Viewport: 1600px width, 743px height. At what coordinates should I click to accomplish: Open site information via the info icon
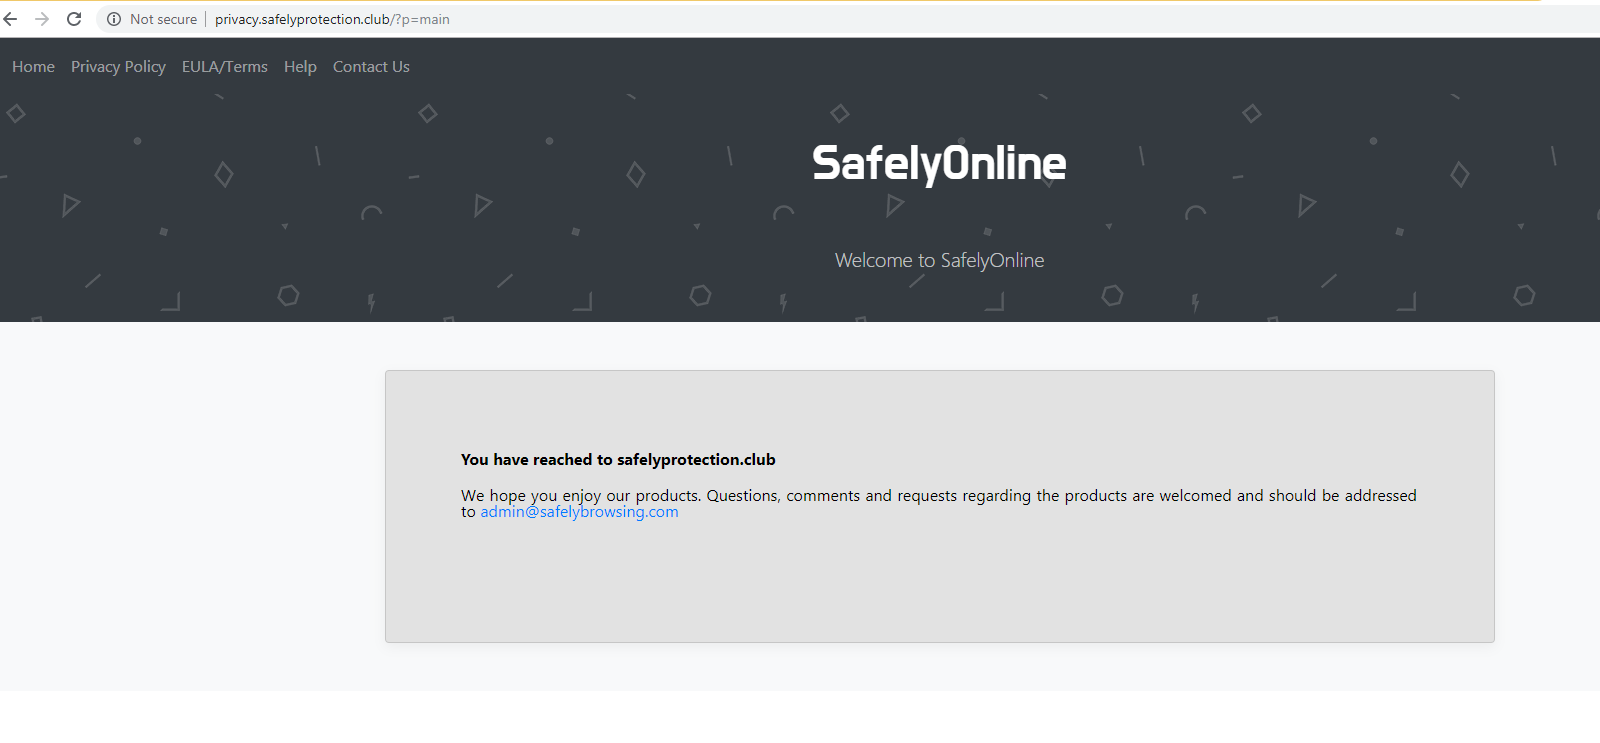114,19
